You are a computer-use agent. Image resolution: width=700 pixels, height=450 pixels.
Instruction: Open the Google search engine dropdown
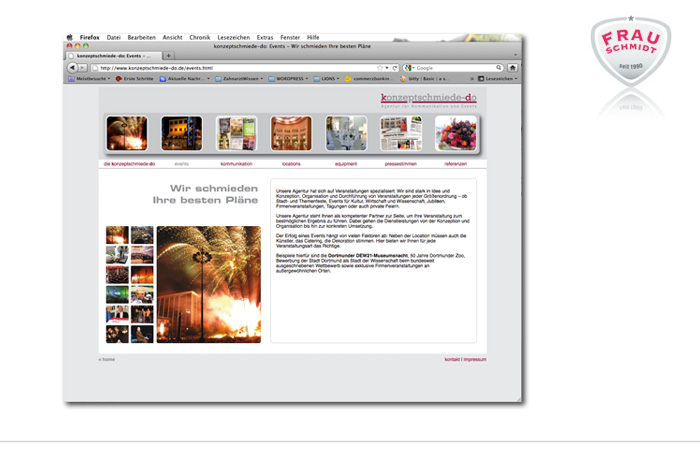point(409,68)
